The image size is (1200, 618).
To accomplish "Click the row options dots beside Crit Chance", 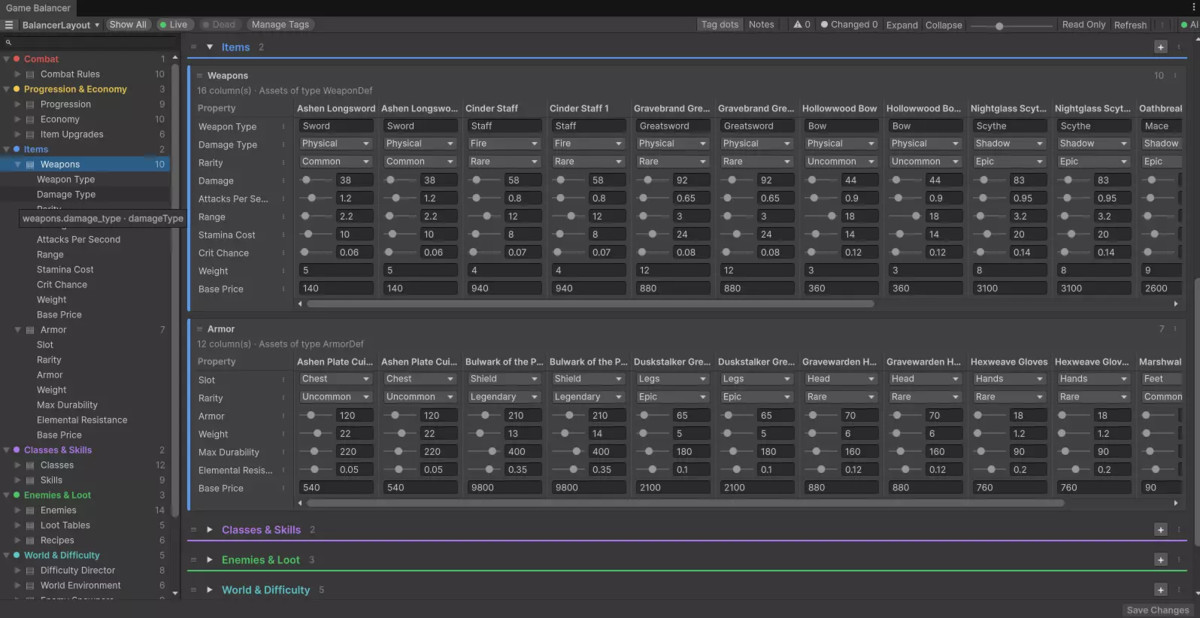I will [x=283, y=253].
